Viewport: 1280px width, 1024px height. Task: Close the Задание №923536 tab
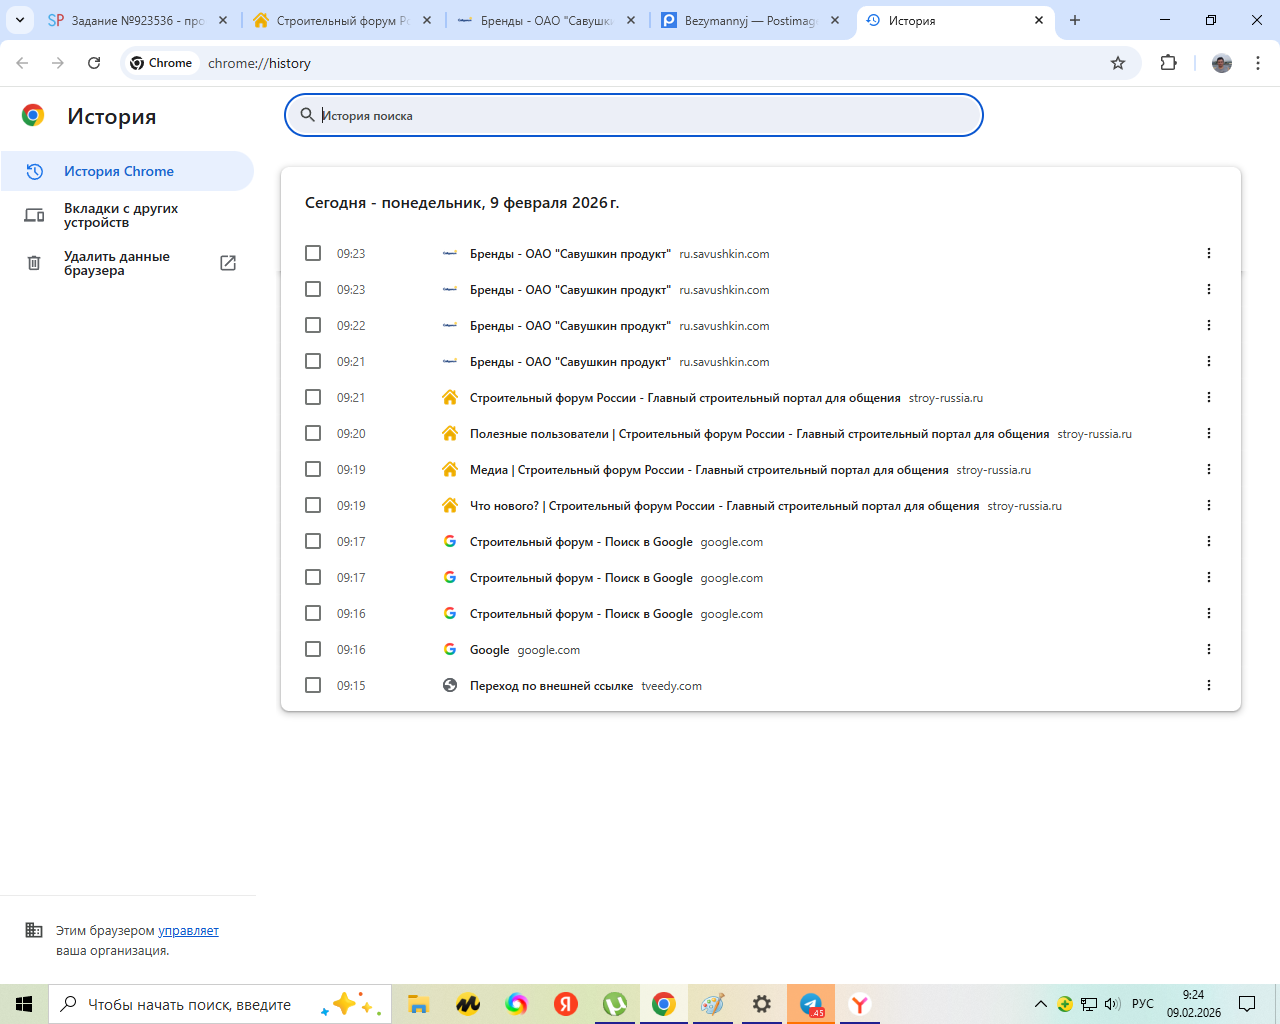pyautogui.click(x=223, y=20)
